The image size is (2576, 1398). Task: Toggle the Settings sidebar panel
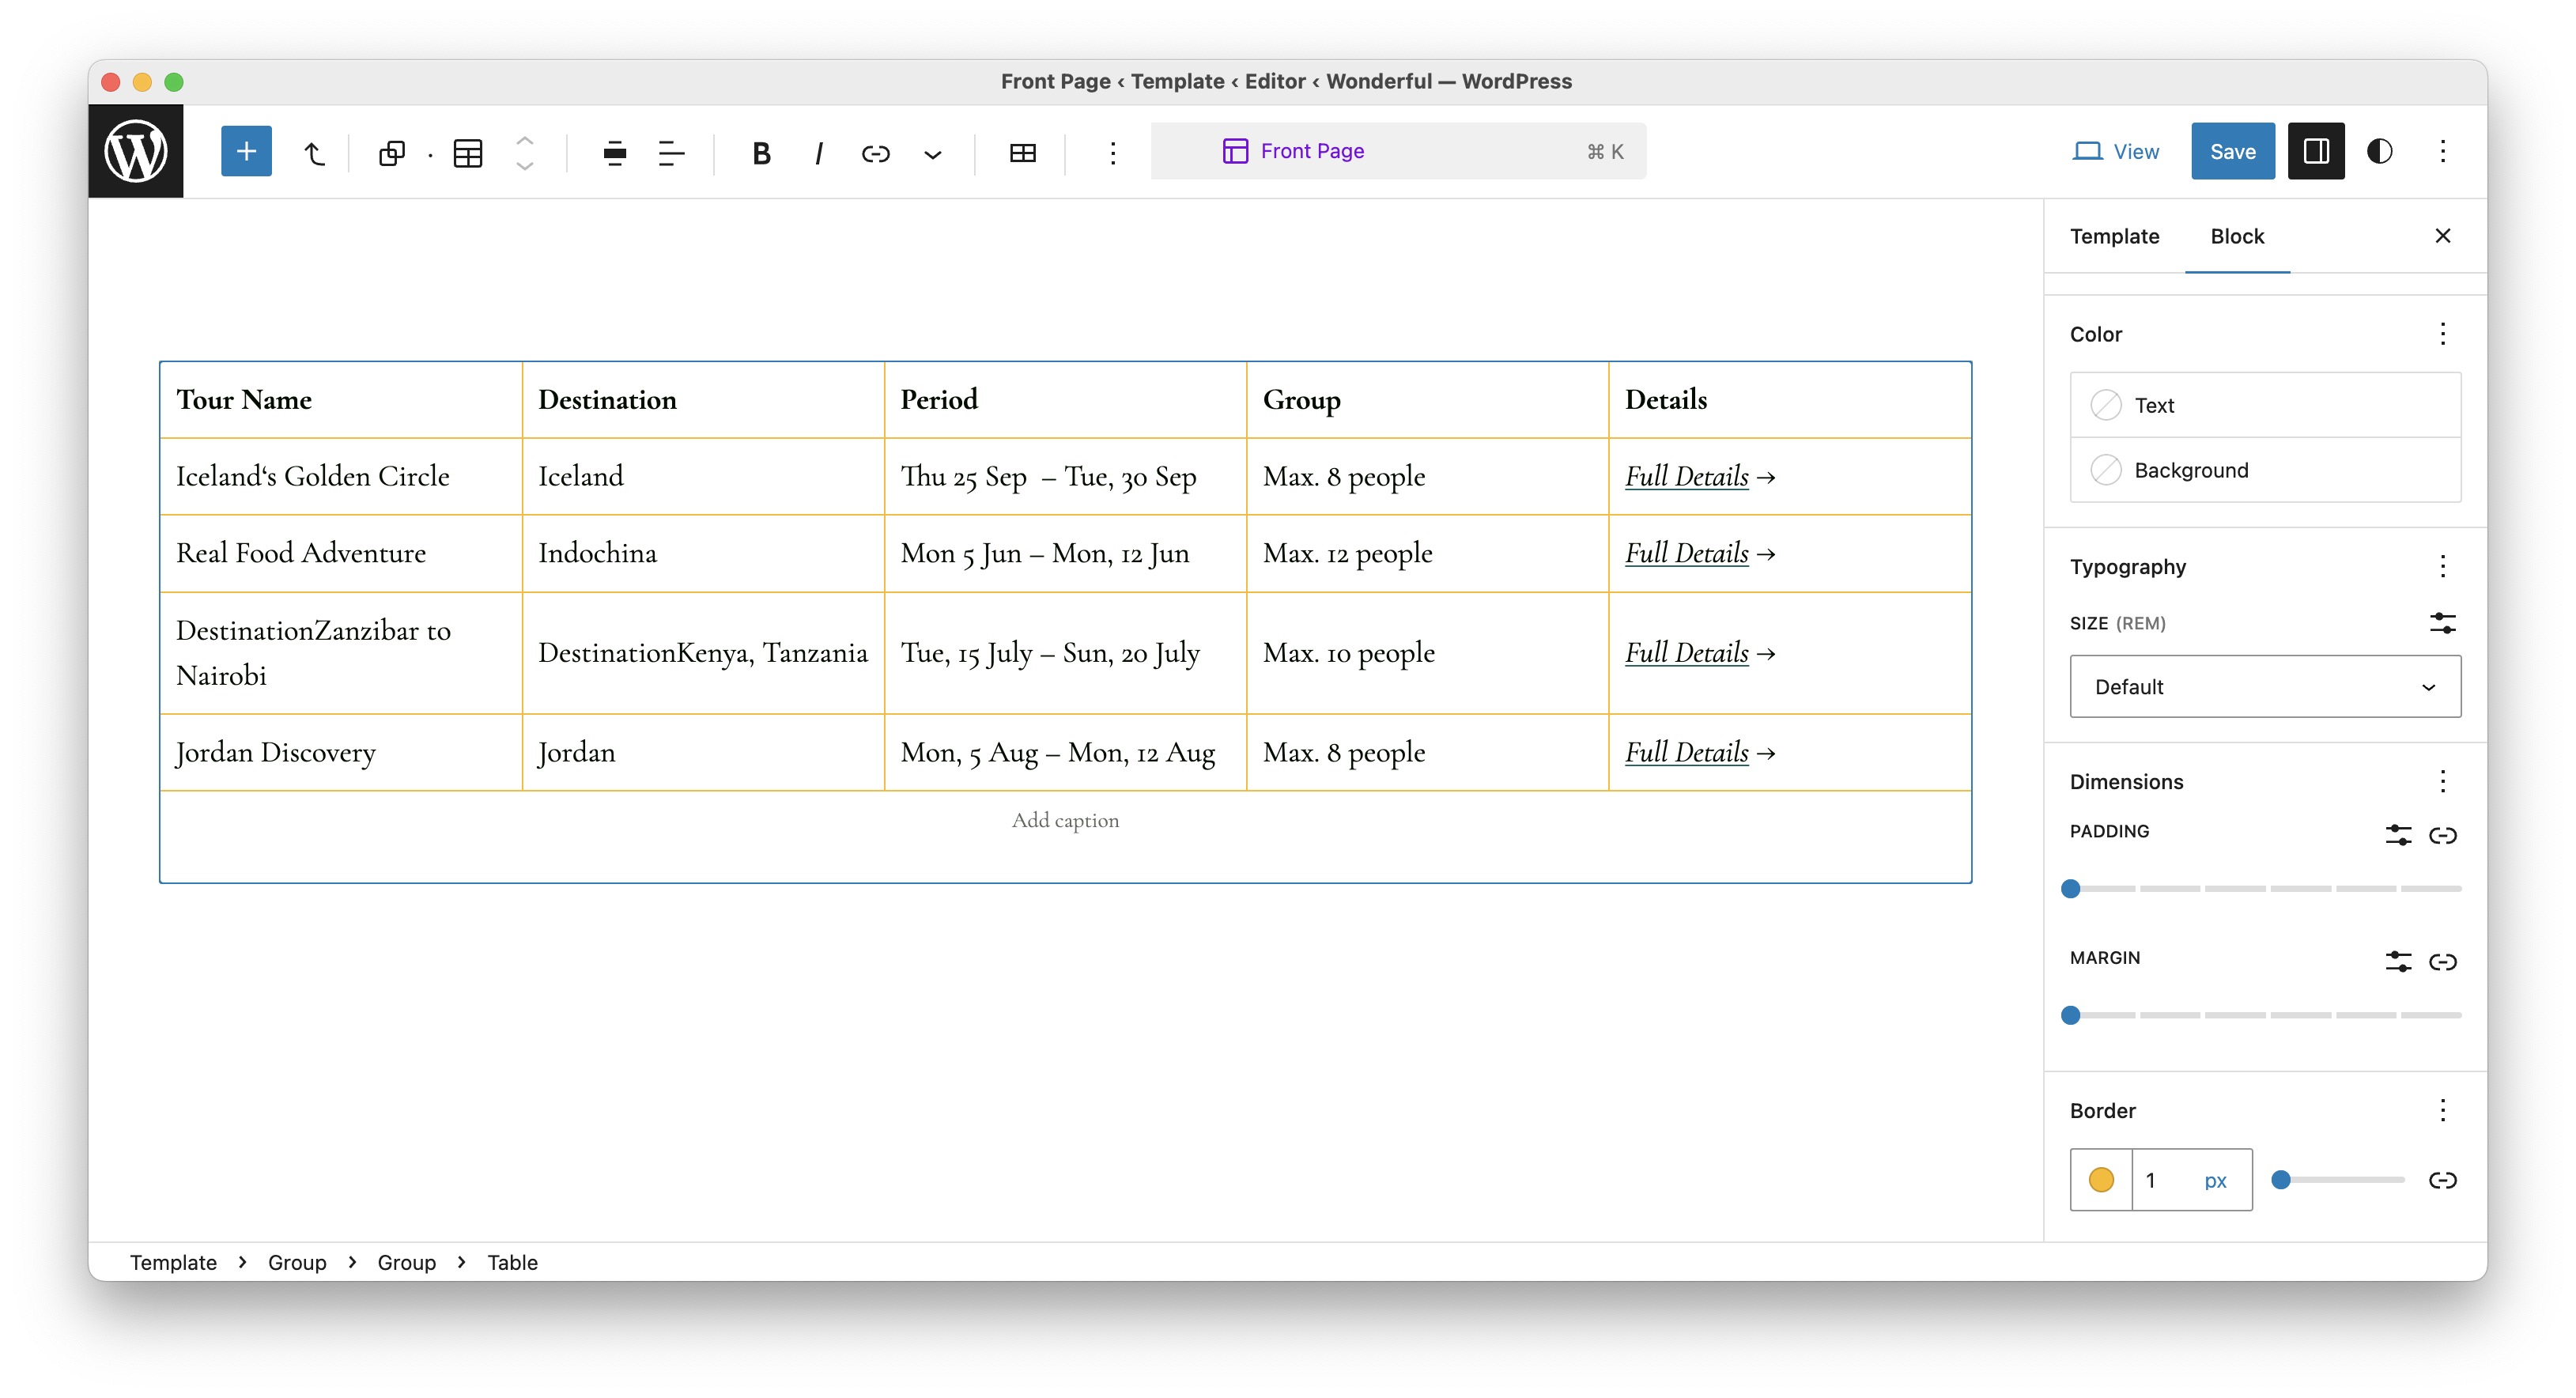click(x=2315, y=151)
